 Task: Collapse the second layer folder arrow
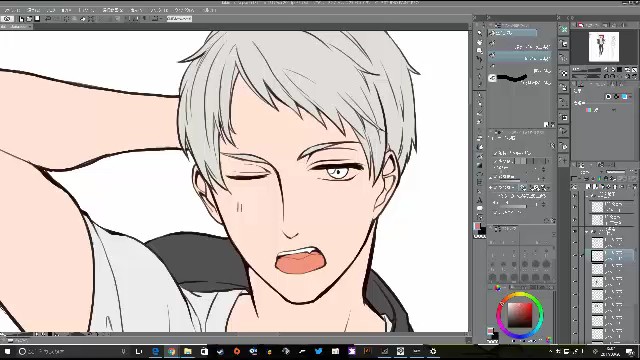pos(587,231)
